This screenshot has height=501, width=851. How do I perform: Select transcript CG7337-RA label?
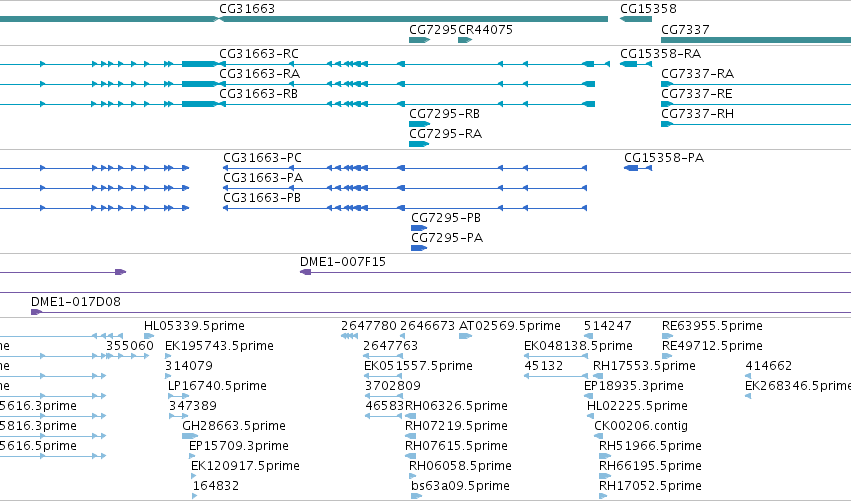pos(697,74)
